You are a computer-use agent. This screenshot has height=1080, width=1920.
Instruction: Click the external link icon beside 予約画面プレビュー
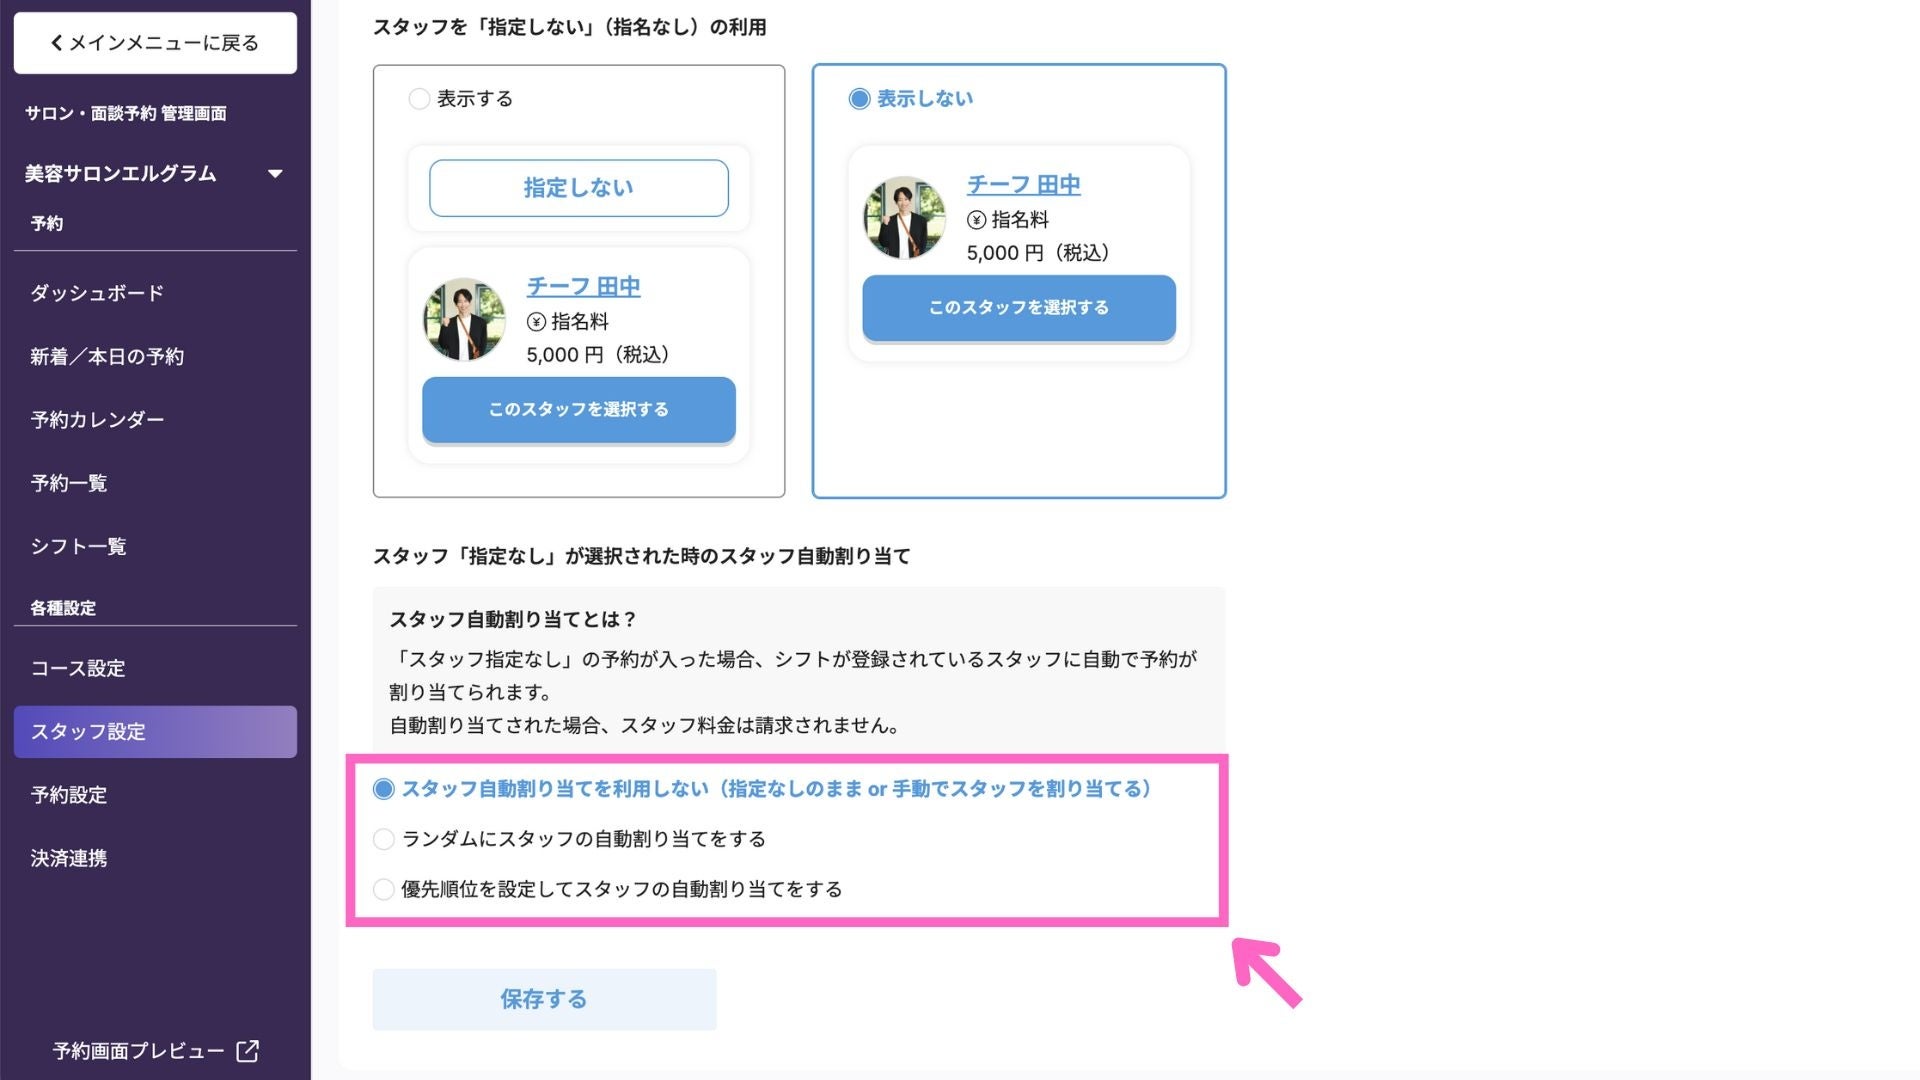(x=247, y=1051)
